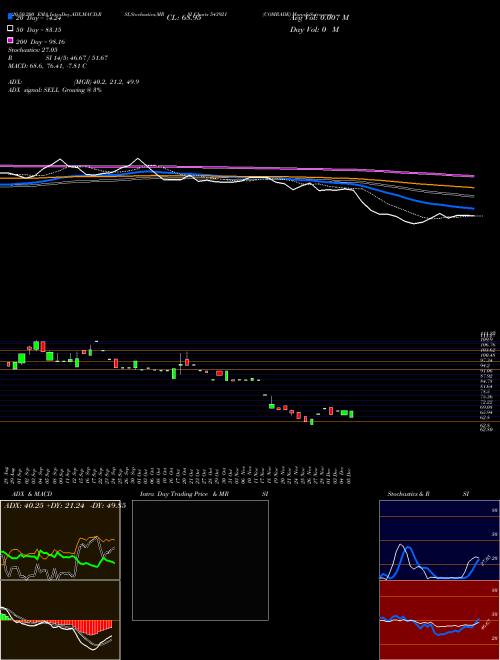This screenshot has width=500, height=660.
Task: Click the ADX: 40.25 +DY: 21.24 header
Action: [64, 505]
